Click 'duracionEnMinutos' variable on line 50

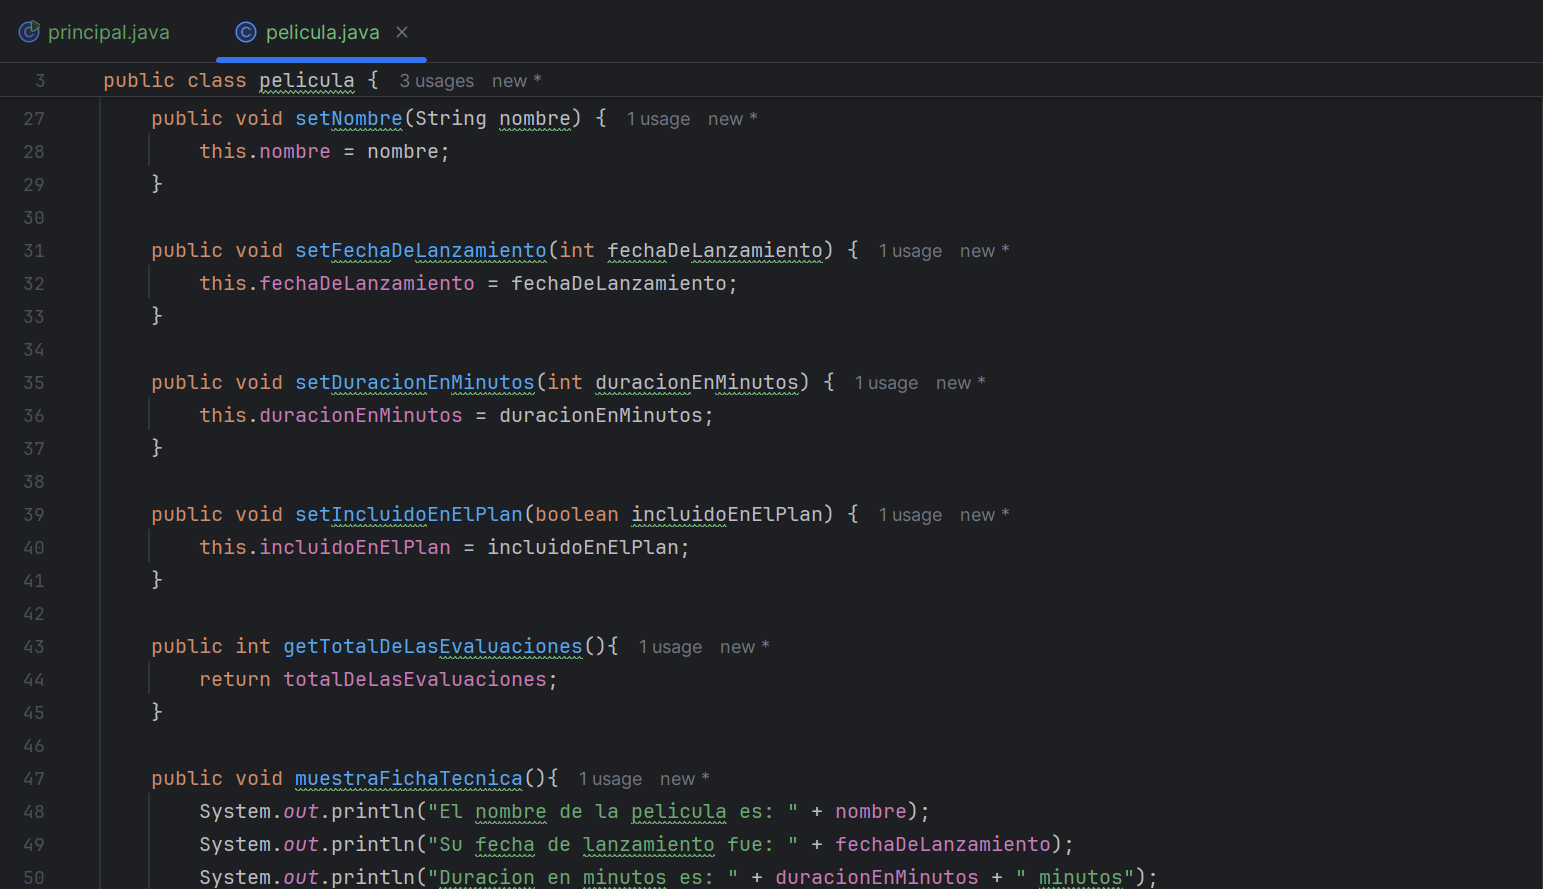[877, 877]
